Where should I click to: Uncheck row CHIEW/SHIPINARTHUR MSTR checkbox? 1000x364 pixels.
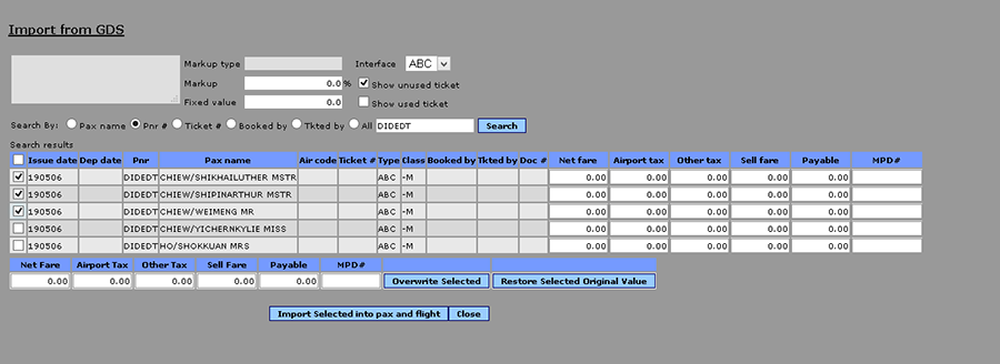[18, 194]
